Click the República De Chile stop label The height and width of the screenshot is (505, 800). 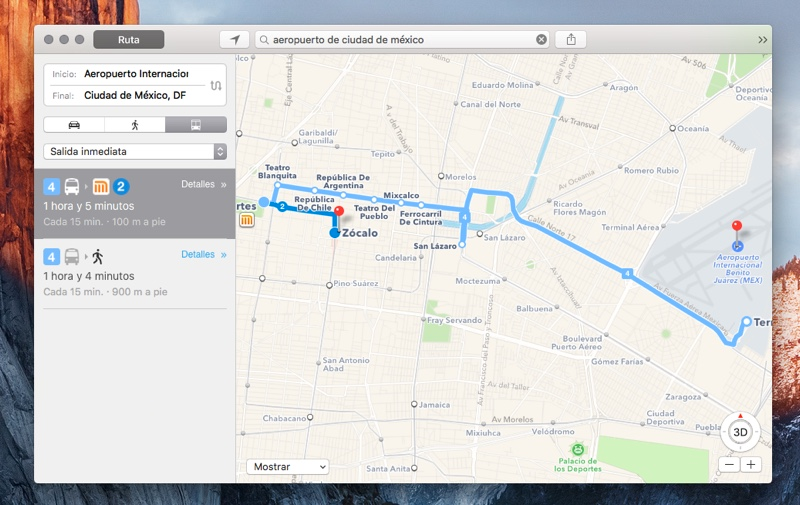tap(314, 204)
